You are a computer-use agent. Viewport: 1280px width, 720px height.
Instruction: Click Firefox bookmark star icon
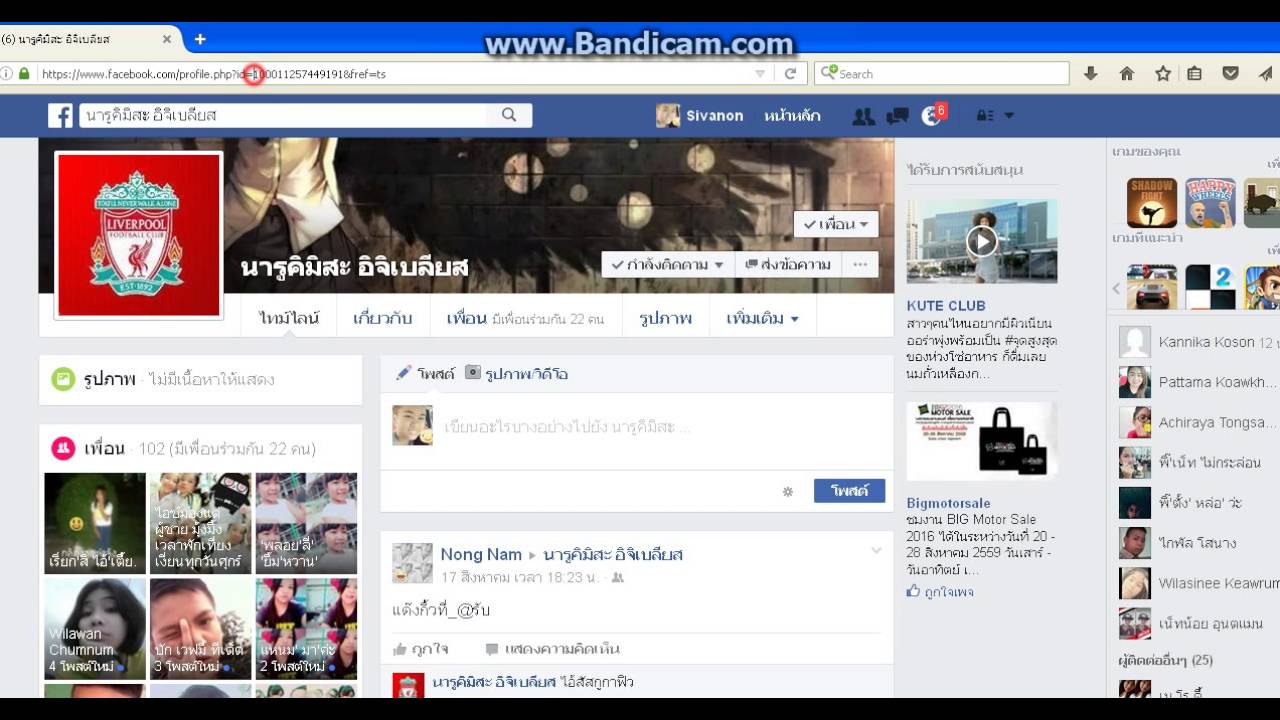(1163, 73)
